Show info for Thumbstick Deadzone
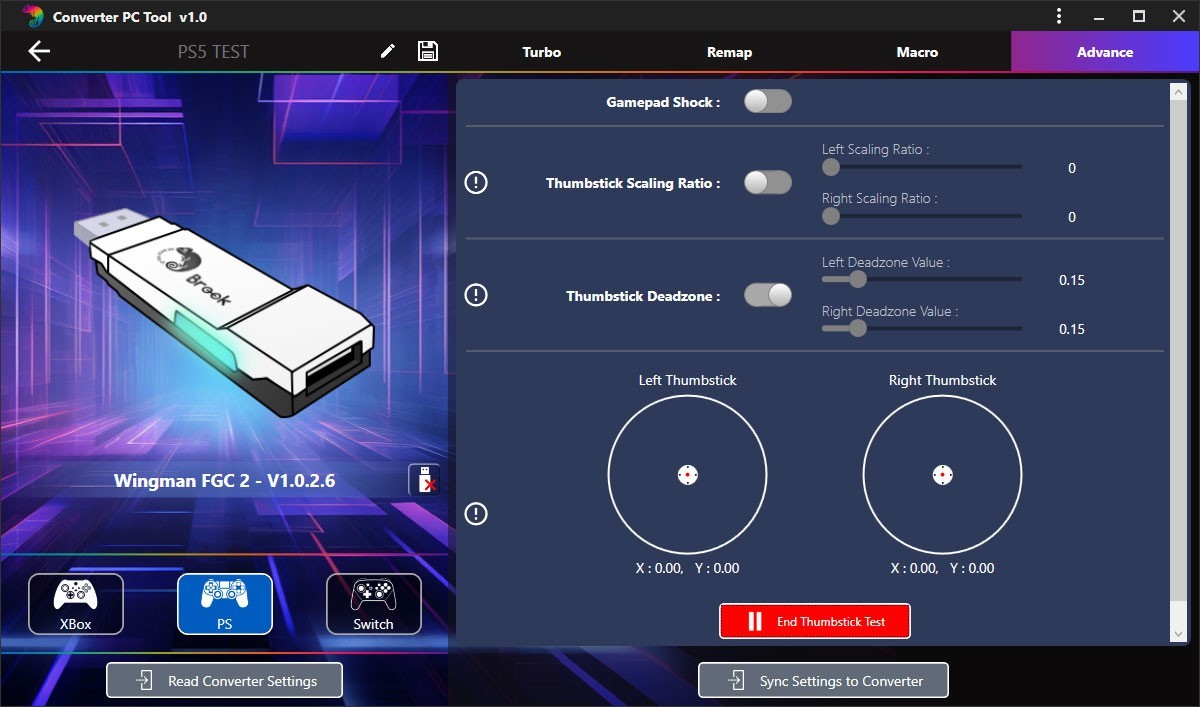Viewport: 1200px width, 707px height. point(477,295)
